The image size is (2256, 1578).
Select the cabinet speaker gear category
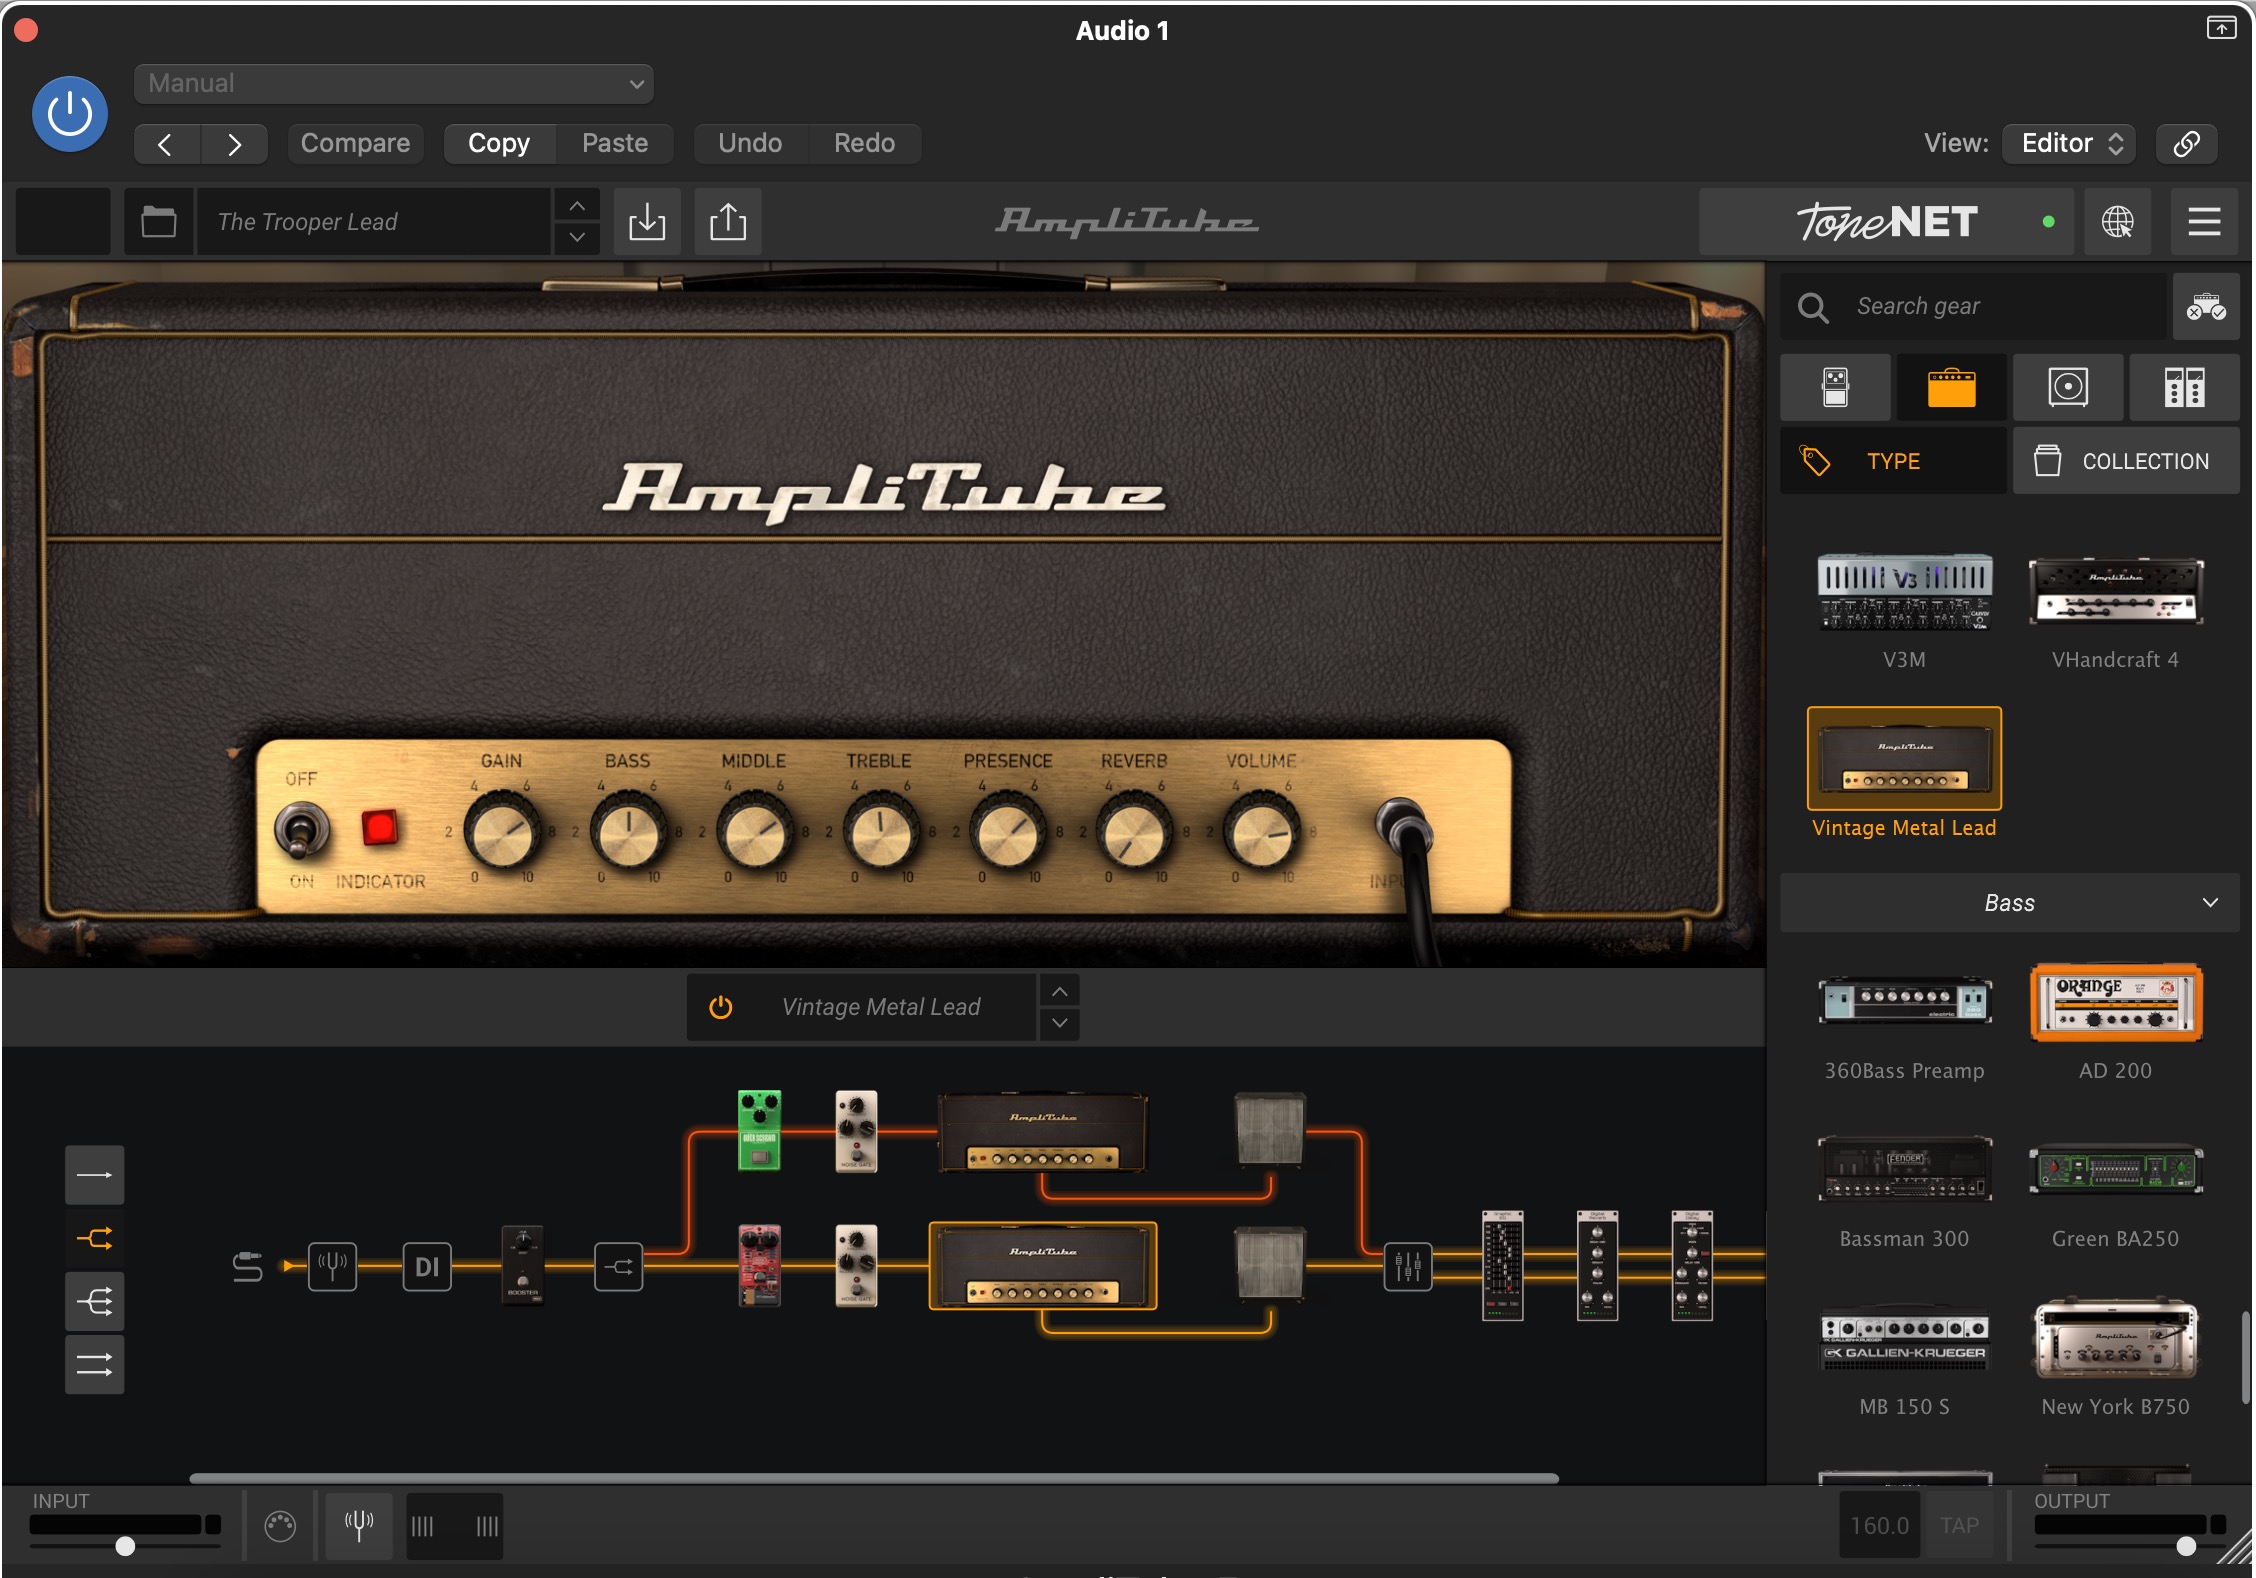pos(2068,387)
